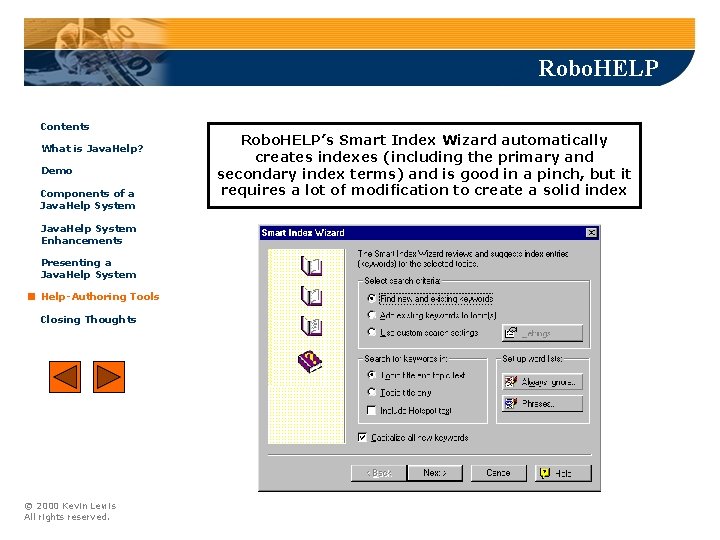Click the top open book icon in wizard
This screenshot has width=720, height=540.
coord(311,266)
